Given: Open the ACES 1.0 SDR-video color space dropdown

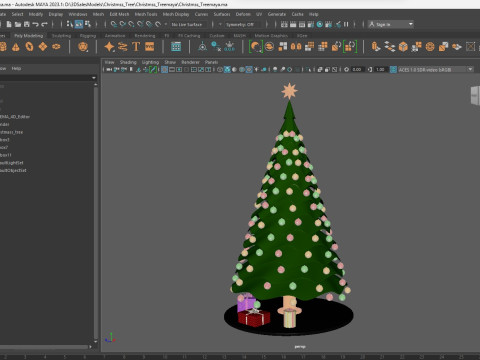Looking at the screenshot, I should click(436, 69).
